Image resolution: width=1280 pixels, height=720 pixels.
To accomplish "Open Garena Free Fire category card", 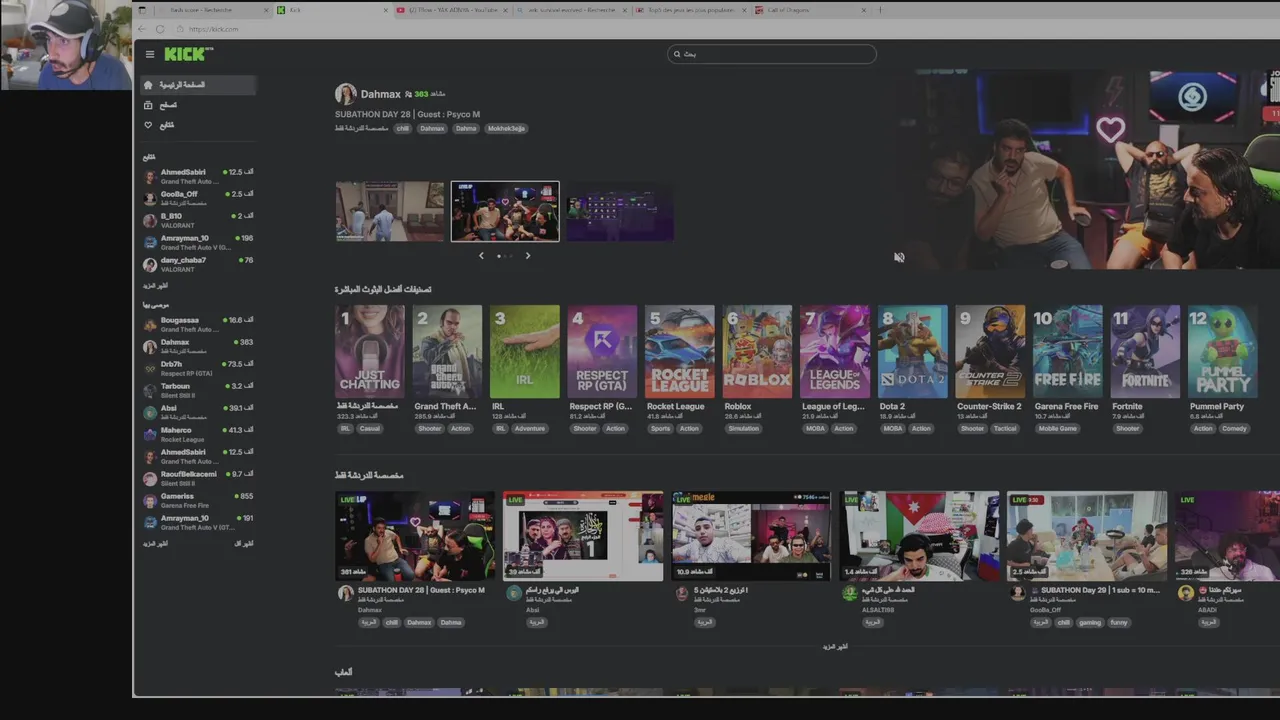I will click(1068, 352).
